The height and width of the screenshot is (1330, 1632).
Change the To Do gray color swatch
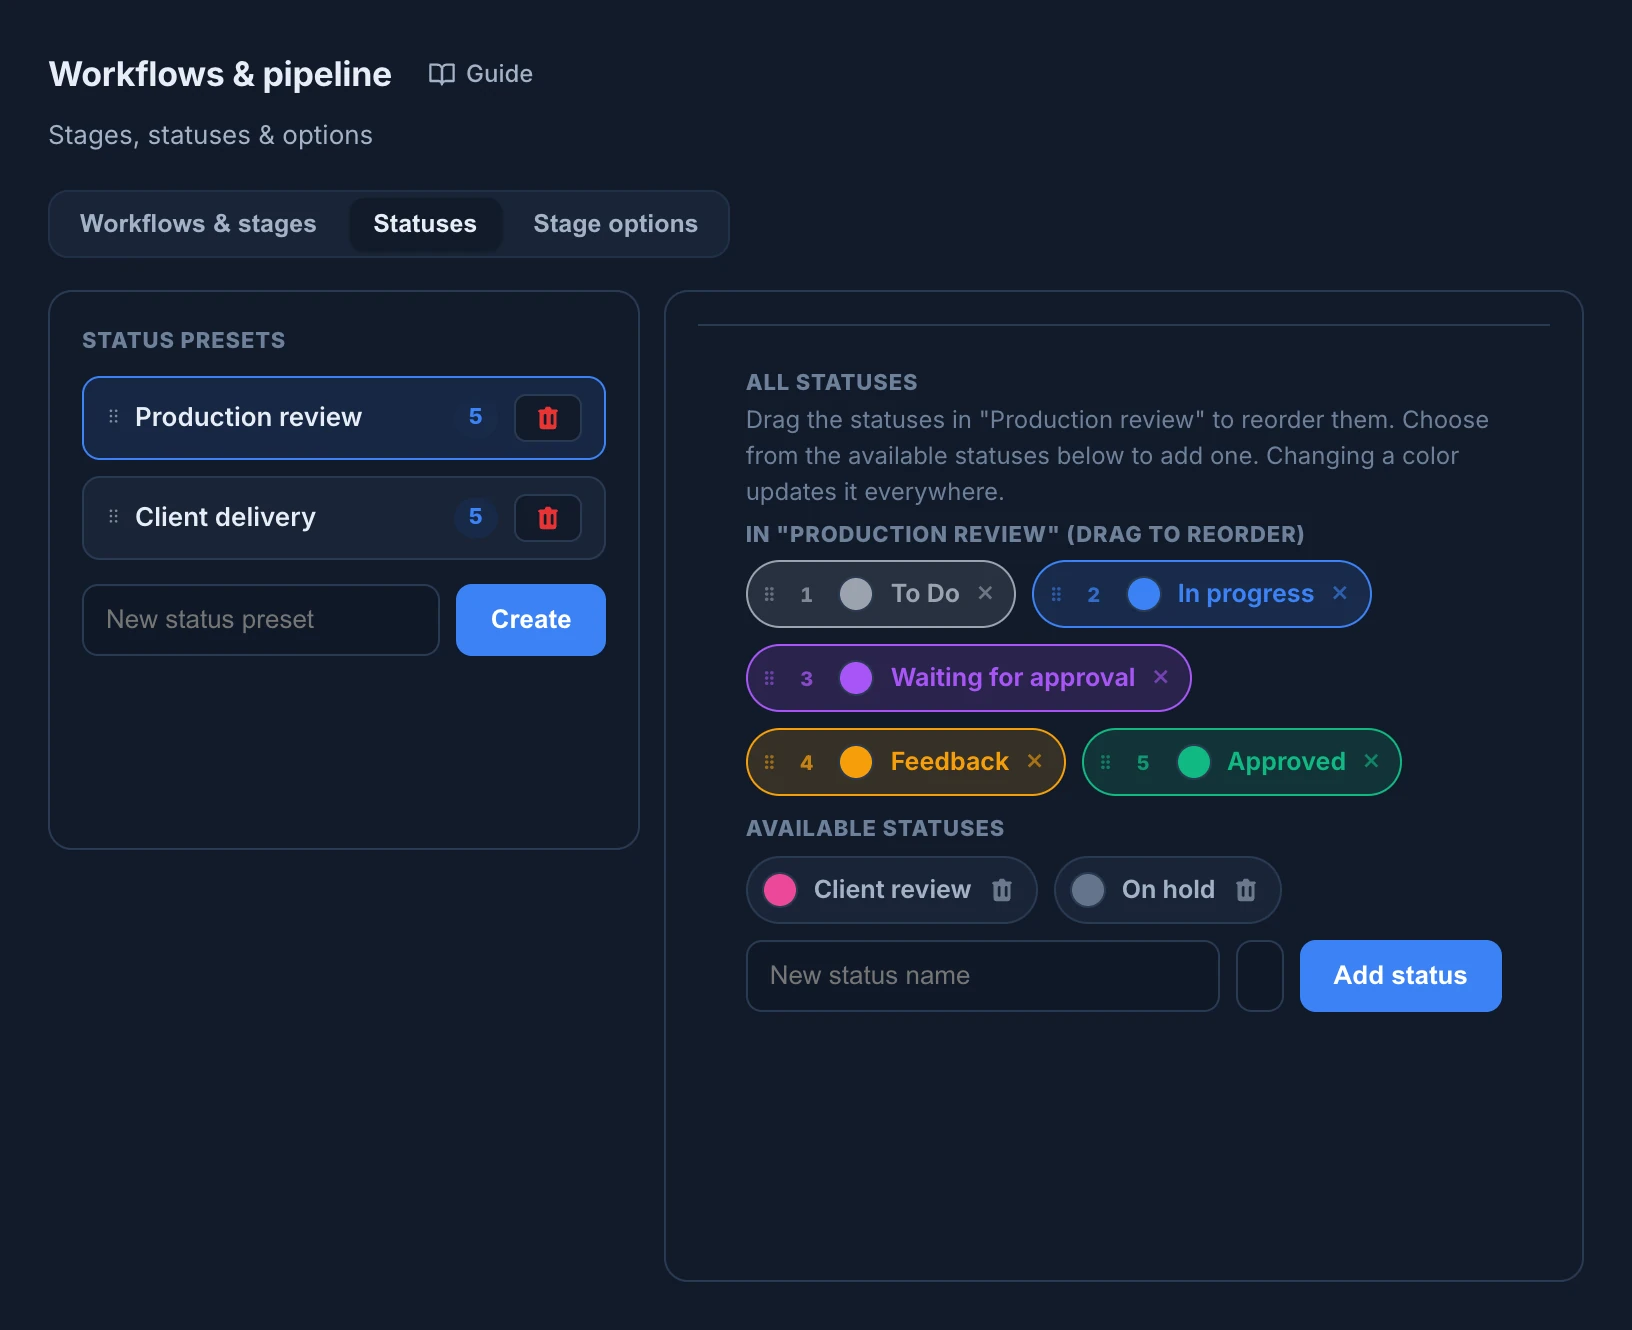(856, 594)
